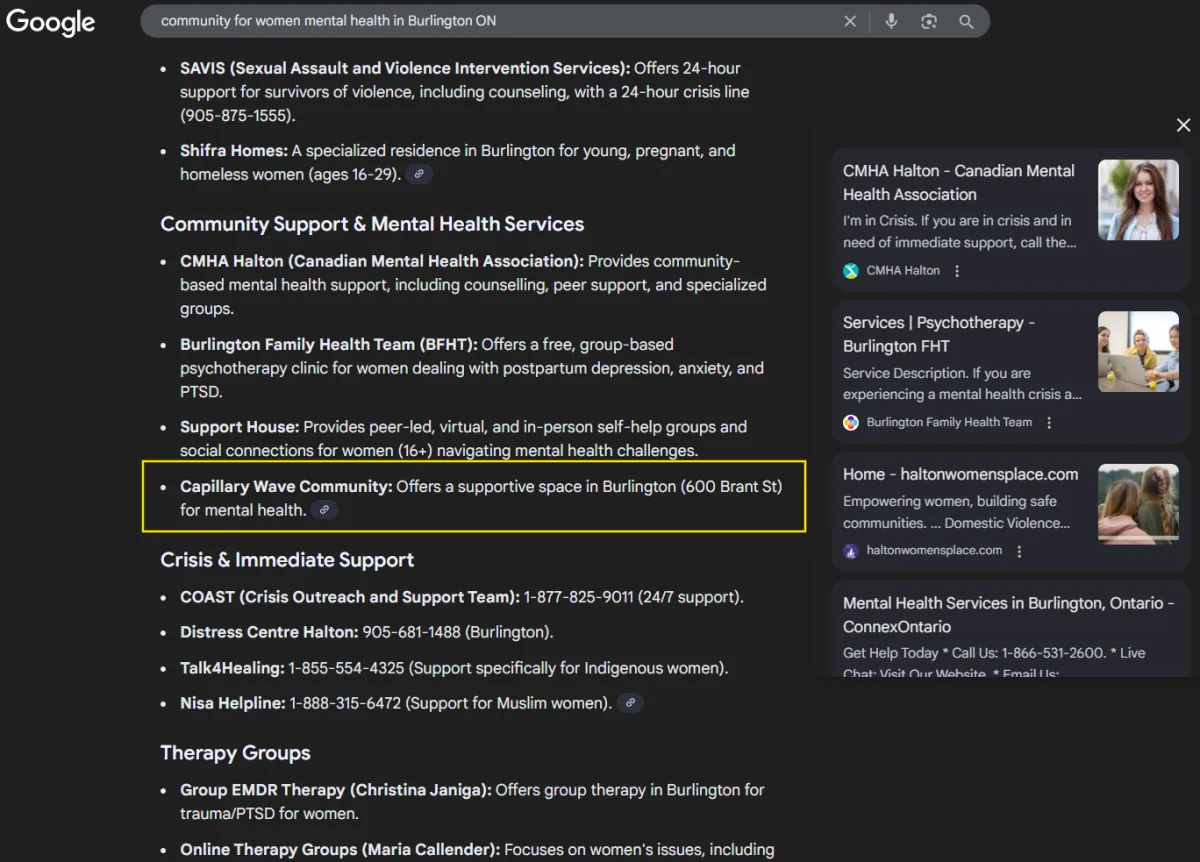The height and width of the screenshot is (862, 1200).
Task: Click the Crisis & Immediate Support heading
Action: click(287, 560)
